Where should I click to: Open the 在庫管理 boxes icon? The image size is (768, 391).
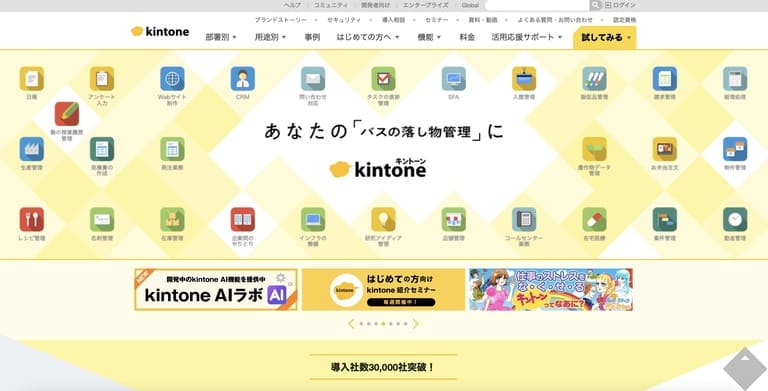click(x=172, y=220)
